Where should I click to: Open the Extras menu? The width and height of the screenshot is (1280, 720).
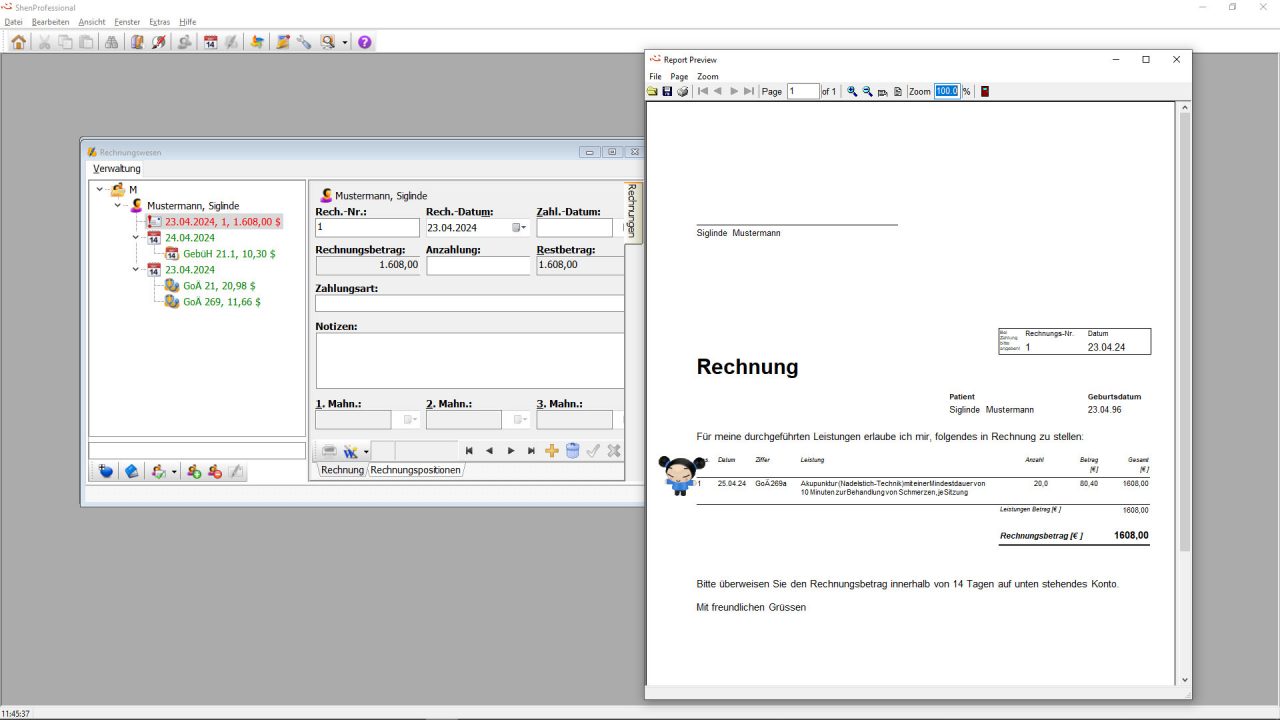[159, 22]
